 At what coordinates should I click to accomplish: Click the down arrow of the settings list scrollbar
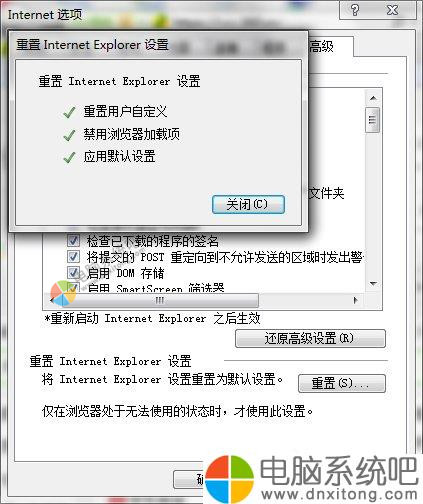pos(373,284)
